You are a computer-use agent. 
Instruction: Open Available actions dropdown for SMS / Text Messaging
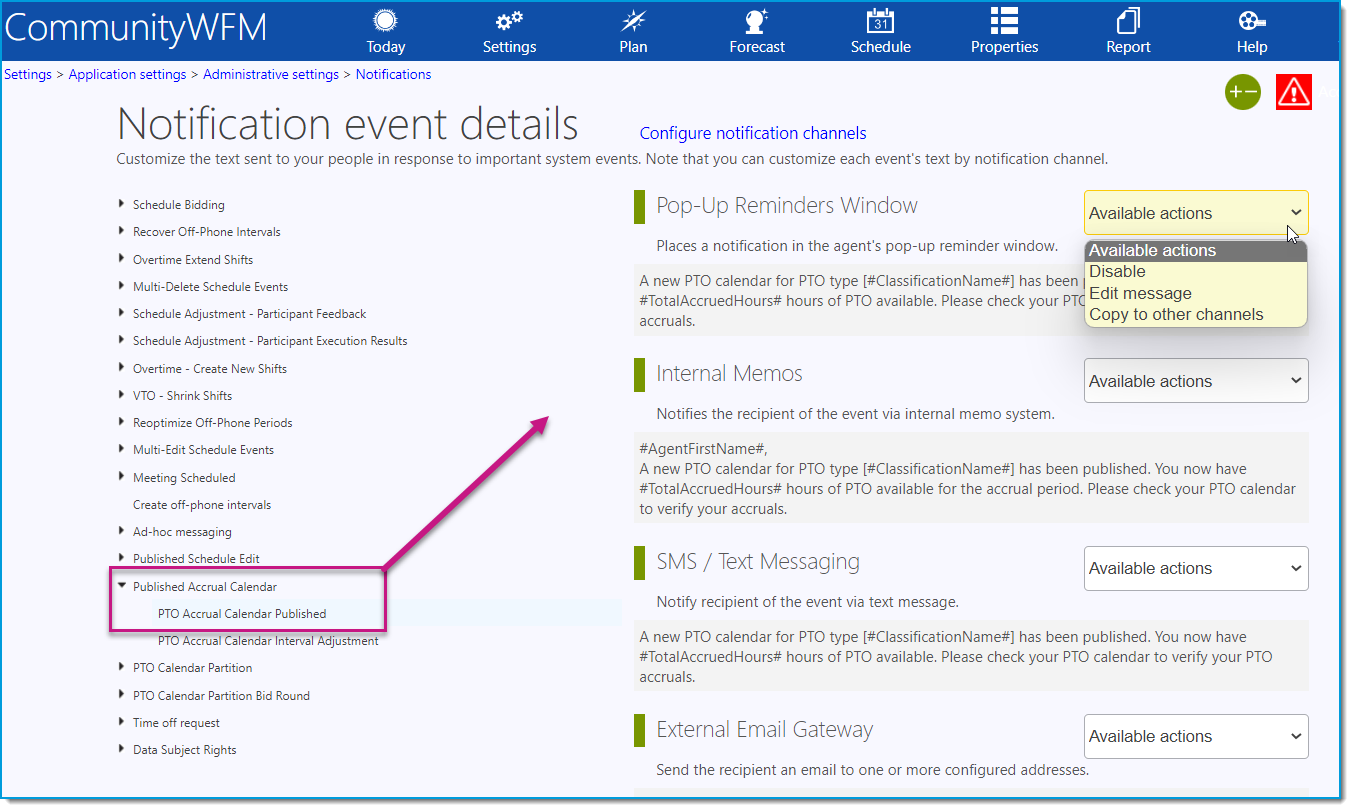[1196, 568]
